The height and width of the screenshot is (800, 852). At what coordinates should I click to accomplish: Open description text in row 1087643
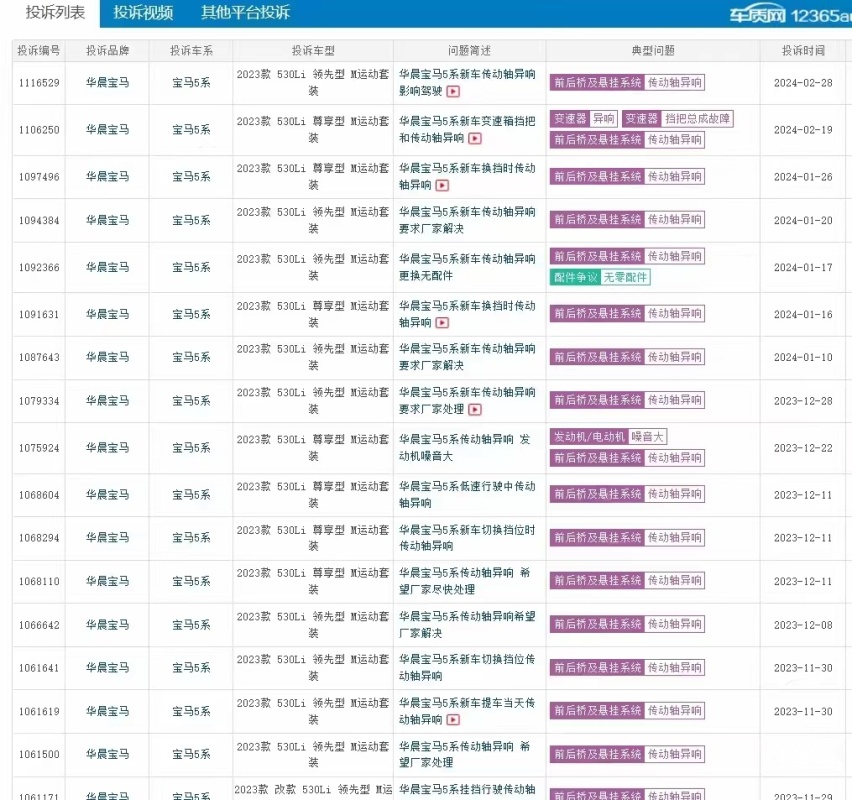(467, 357)
